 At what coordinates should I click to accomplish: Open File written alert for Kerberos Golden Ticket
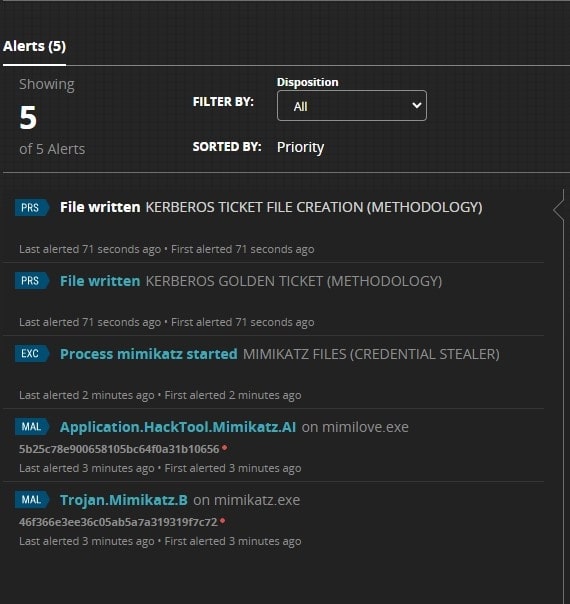100,281
